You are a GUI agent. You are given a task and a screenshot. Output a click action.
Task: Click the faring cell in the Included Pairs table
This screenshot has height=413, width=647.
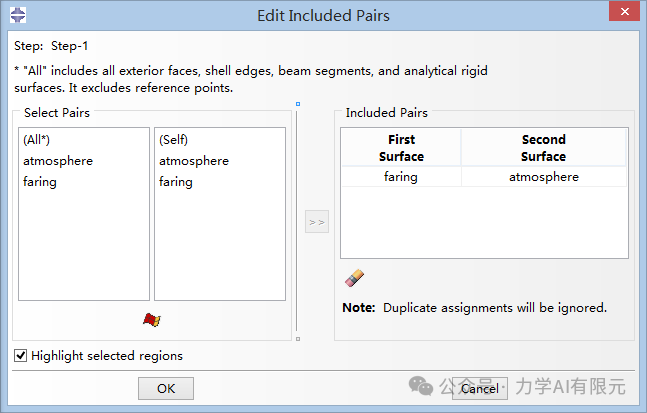pyautogui.click(x=401, y=177)
